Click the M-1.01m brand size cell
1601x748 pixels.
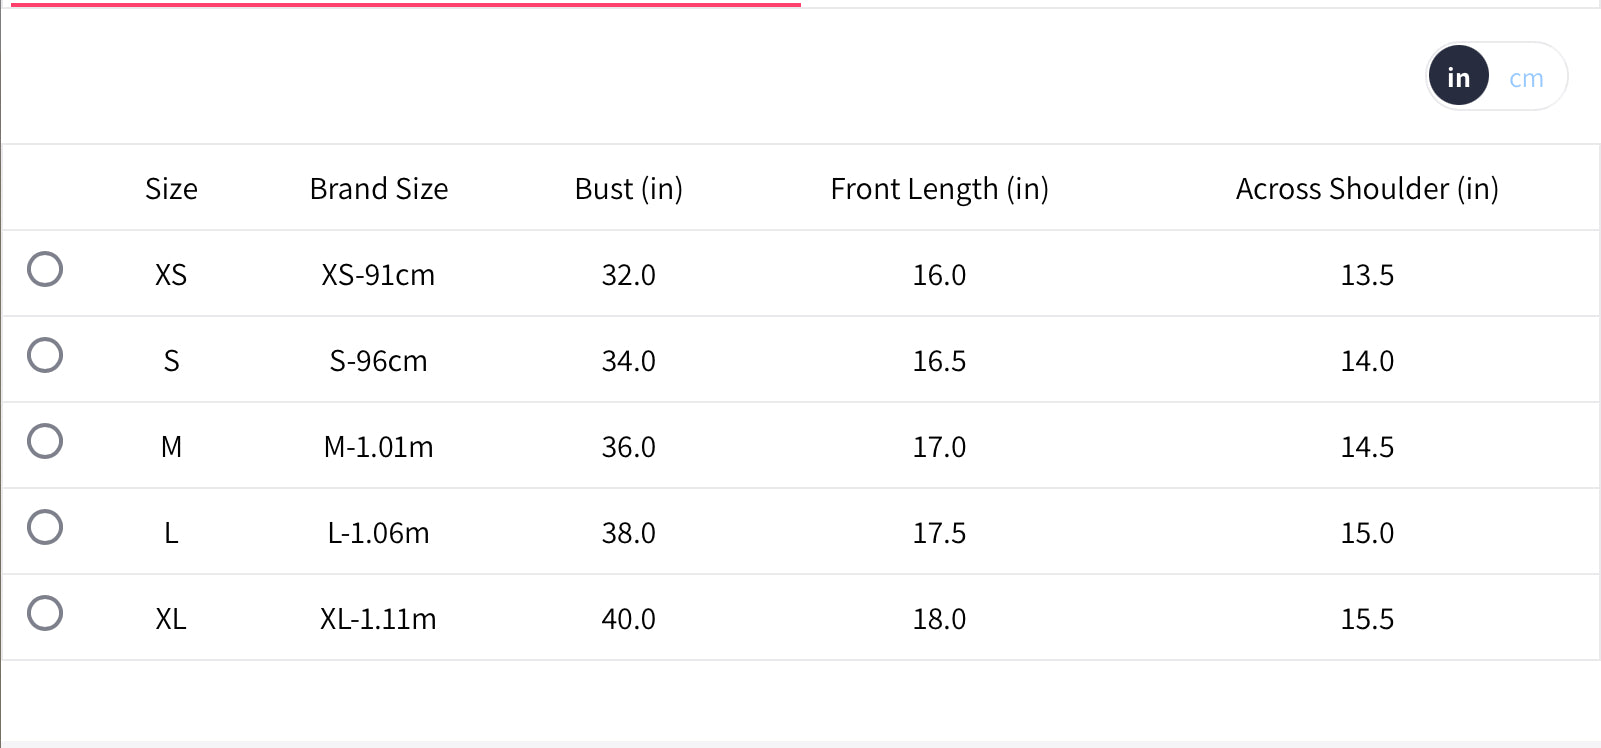[378, 447]
